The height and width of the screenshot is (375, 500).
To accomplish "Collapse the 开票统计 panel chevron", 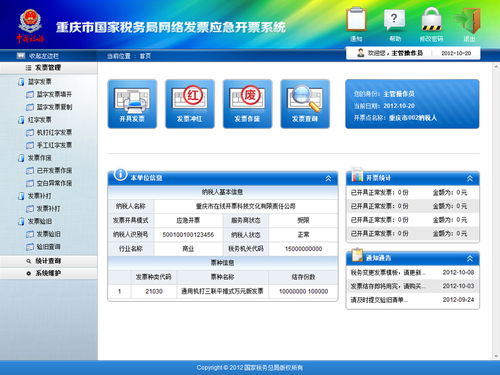I will pos(470,178).
